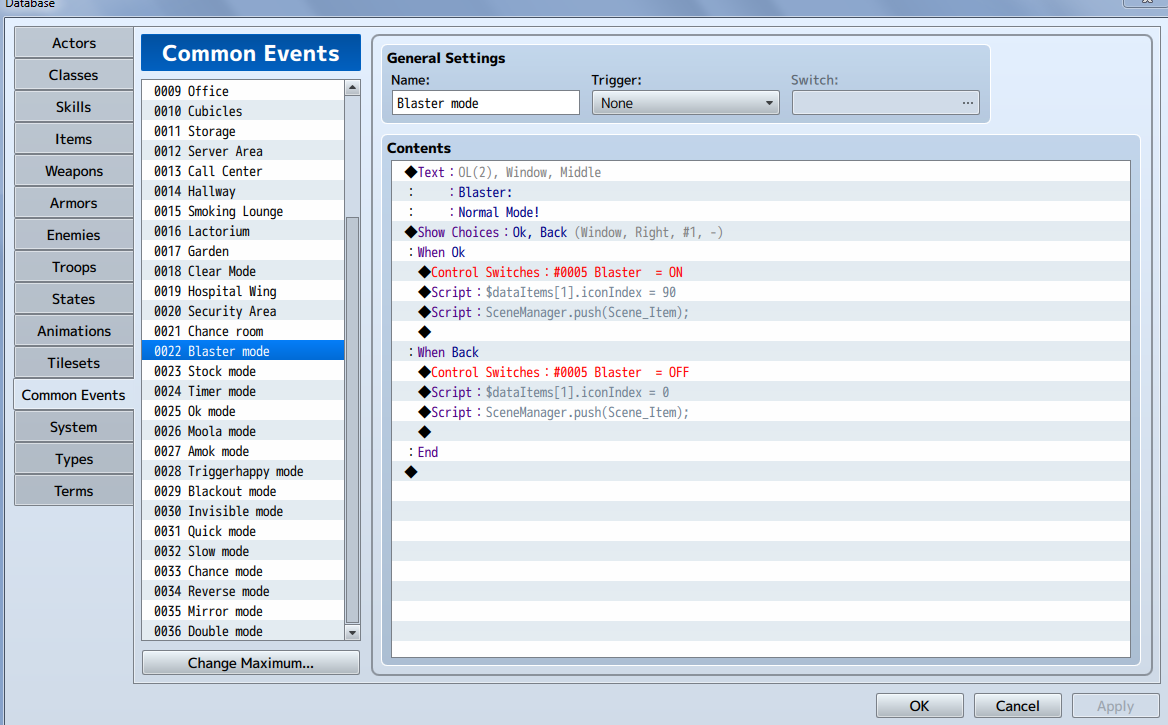Select common event 0023 Stock mode
Image resolution: width=1168 pixels, height=725 pixels.
pyautogui.click(x=243, y=371)
